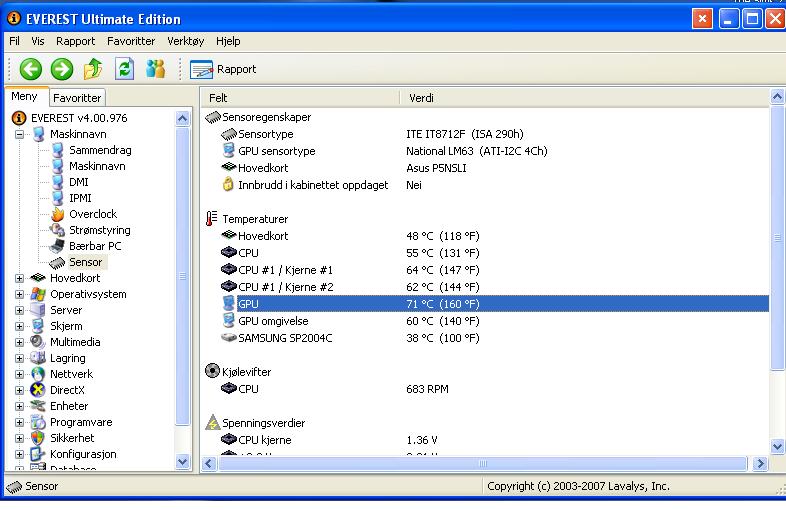
Task: Click the Overclock flame icon
Action: pos(58,214)
